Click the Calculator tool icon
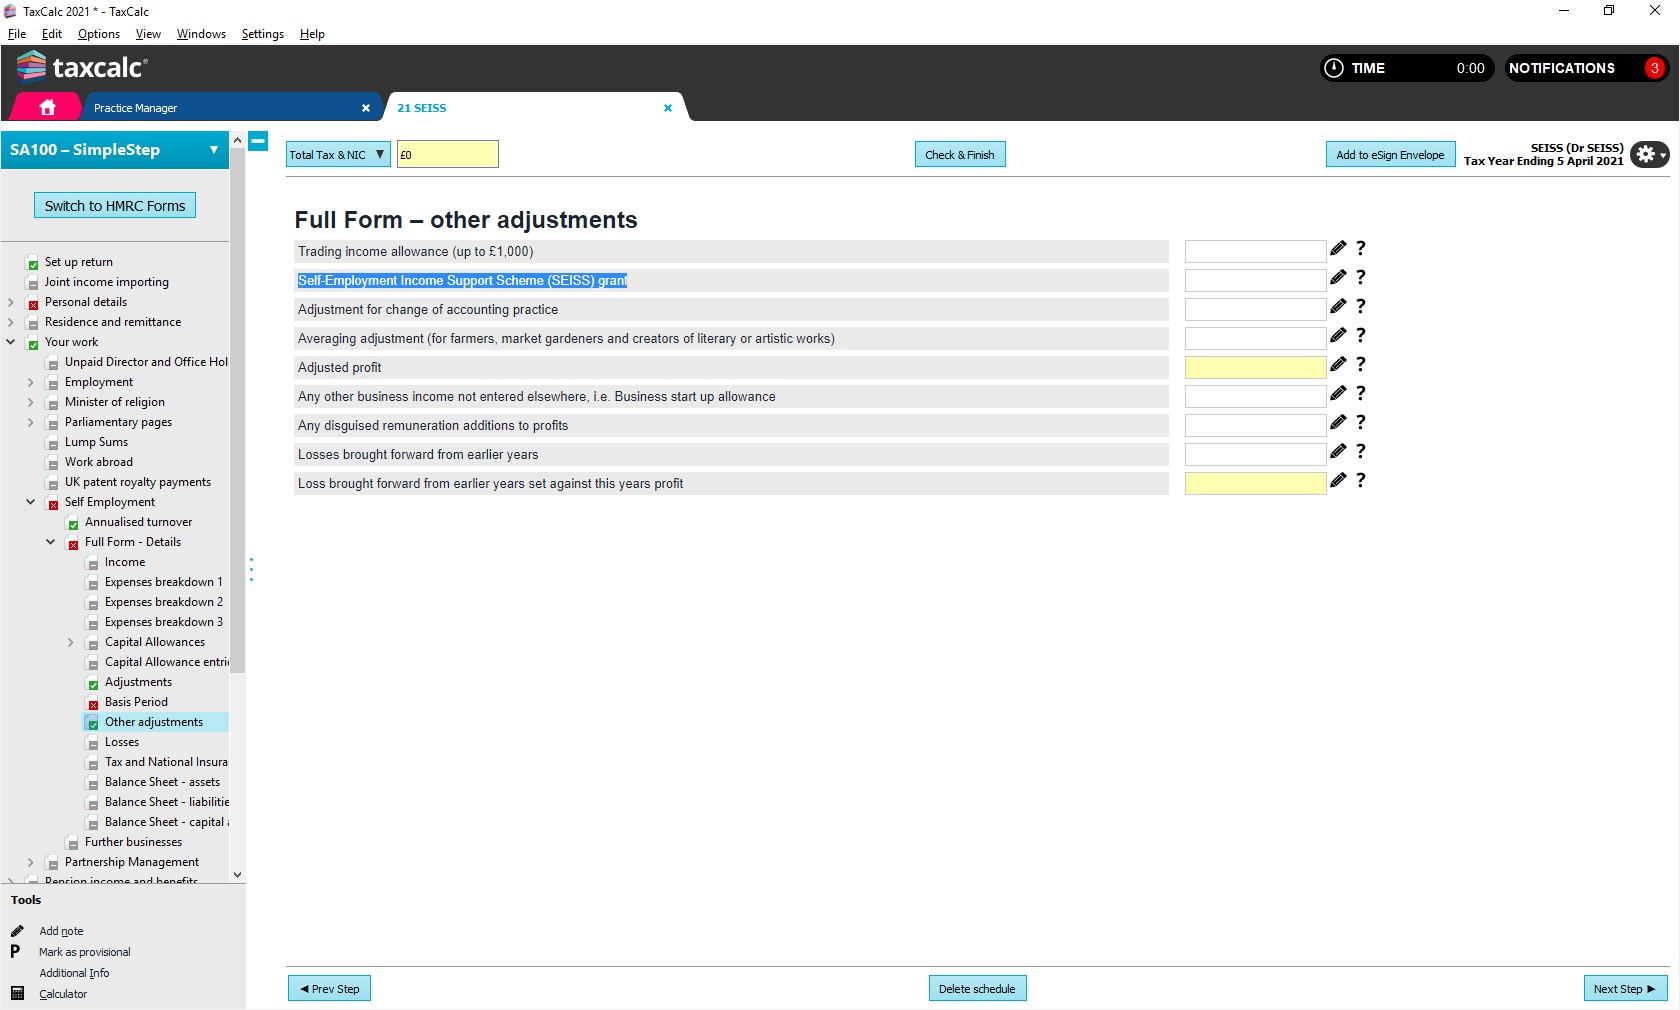This screenshot has width=1680, height=1010. (17, 993)
